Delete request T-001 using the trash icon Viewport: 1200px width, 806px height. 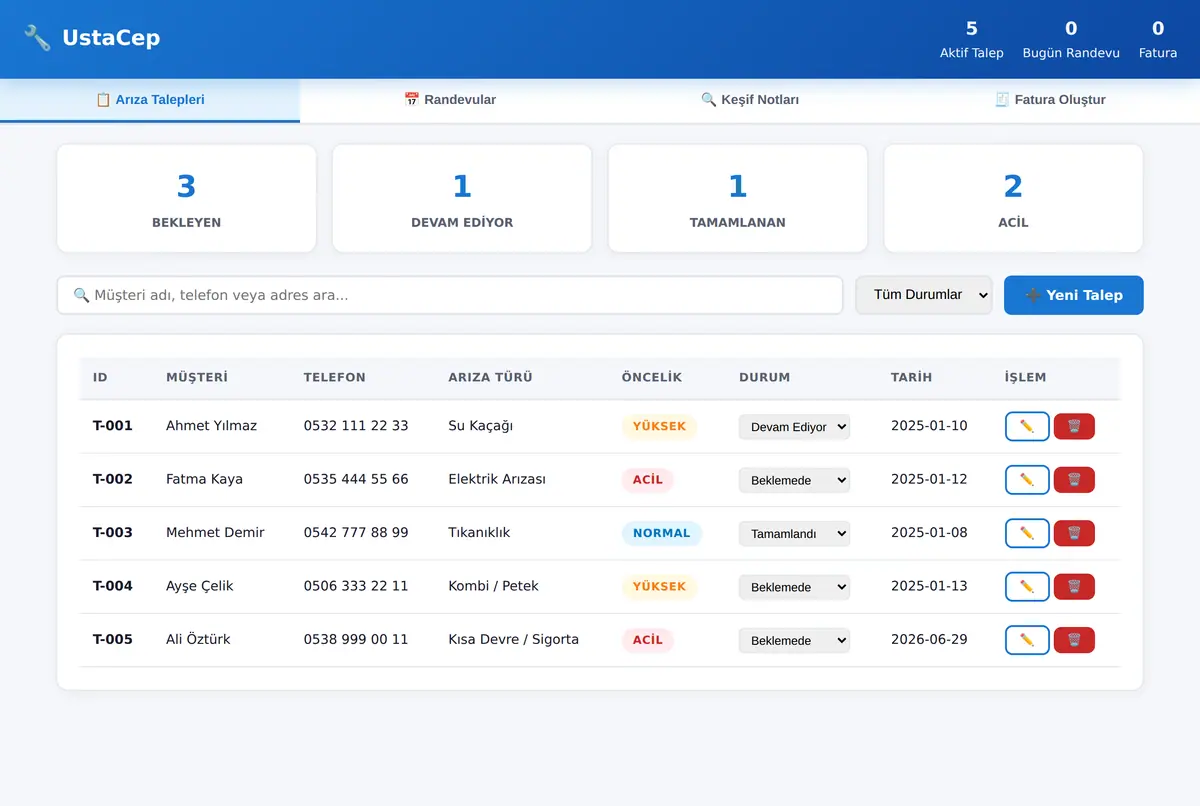pos(1074,426)
